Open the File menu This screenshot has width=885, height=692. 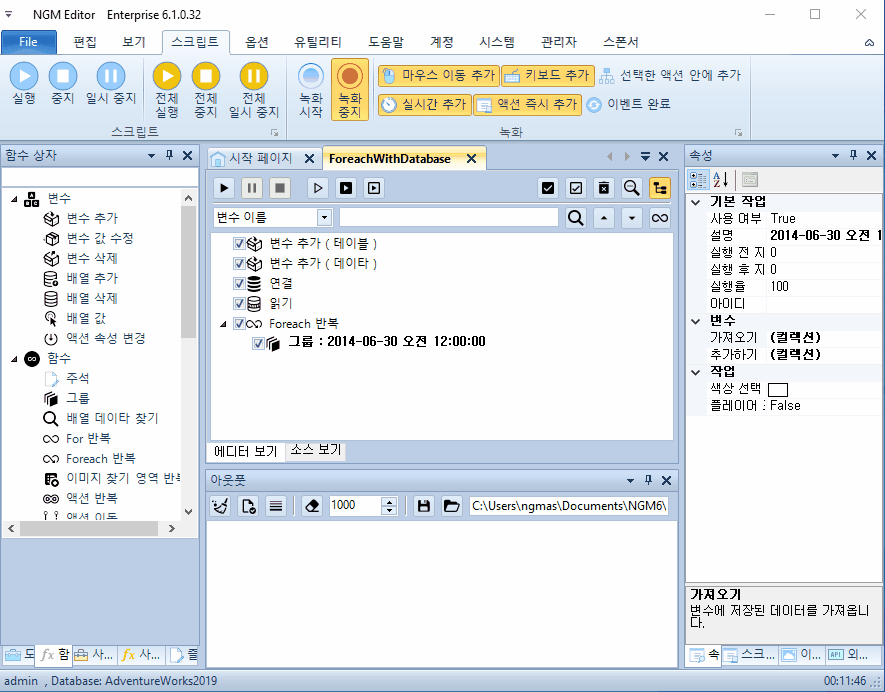(x=28, y=42)
